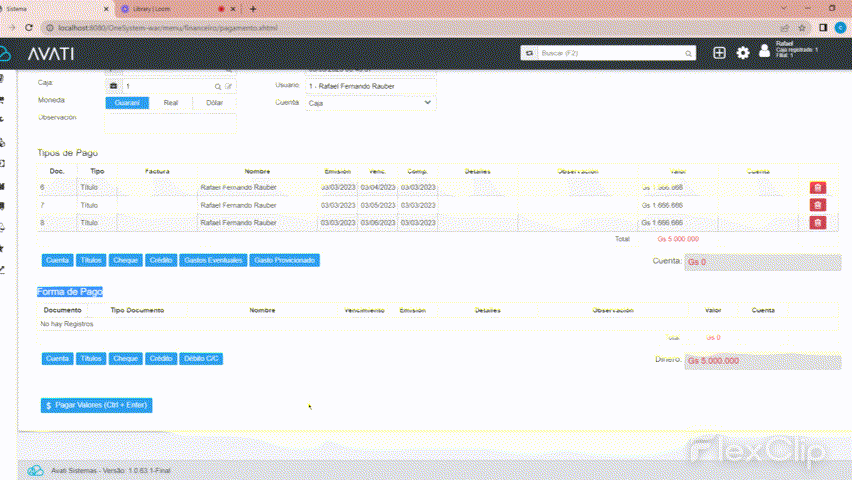Select Guaraní currency
852x480 pixels.
coord(127,103)
